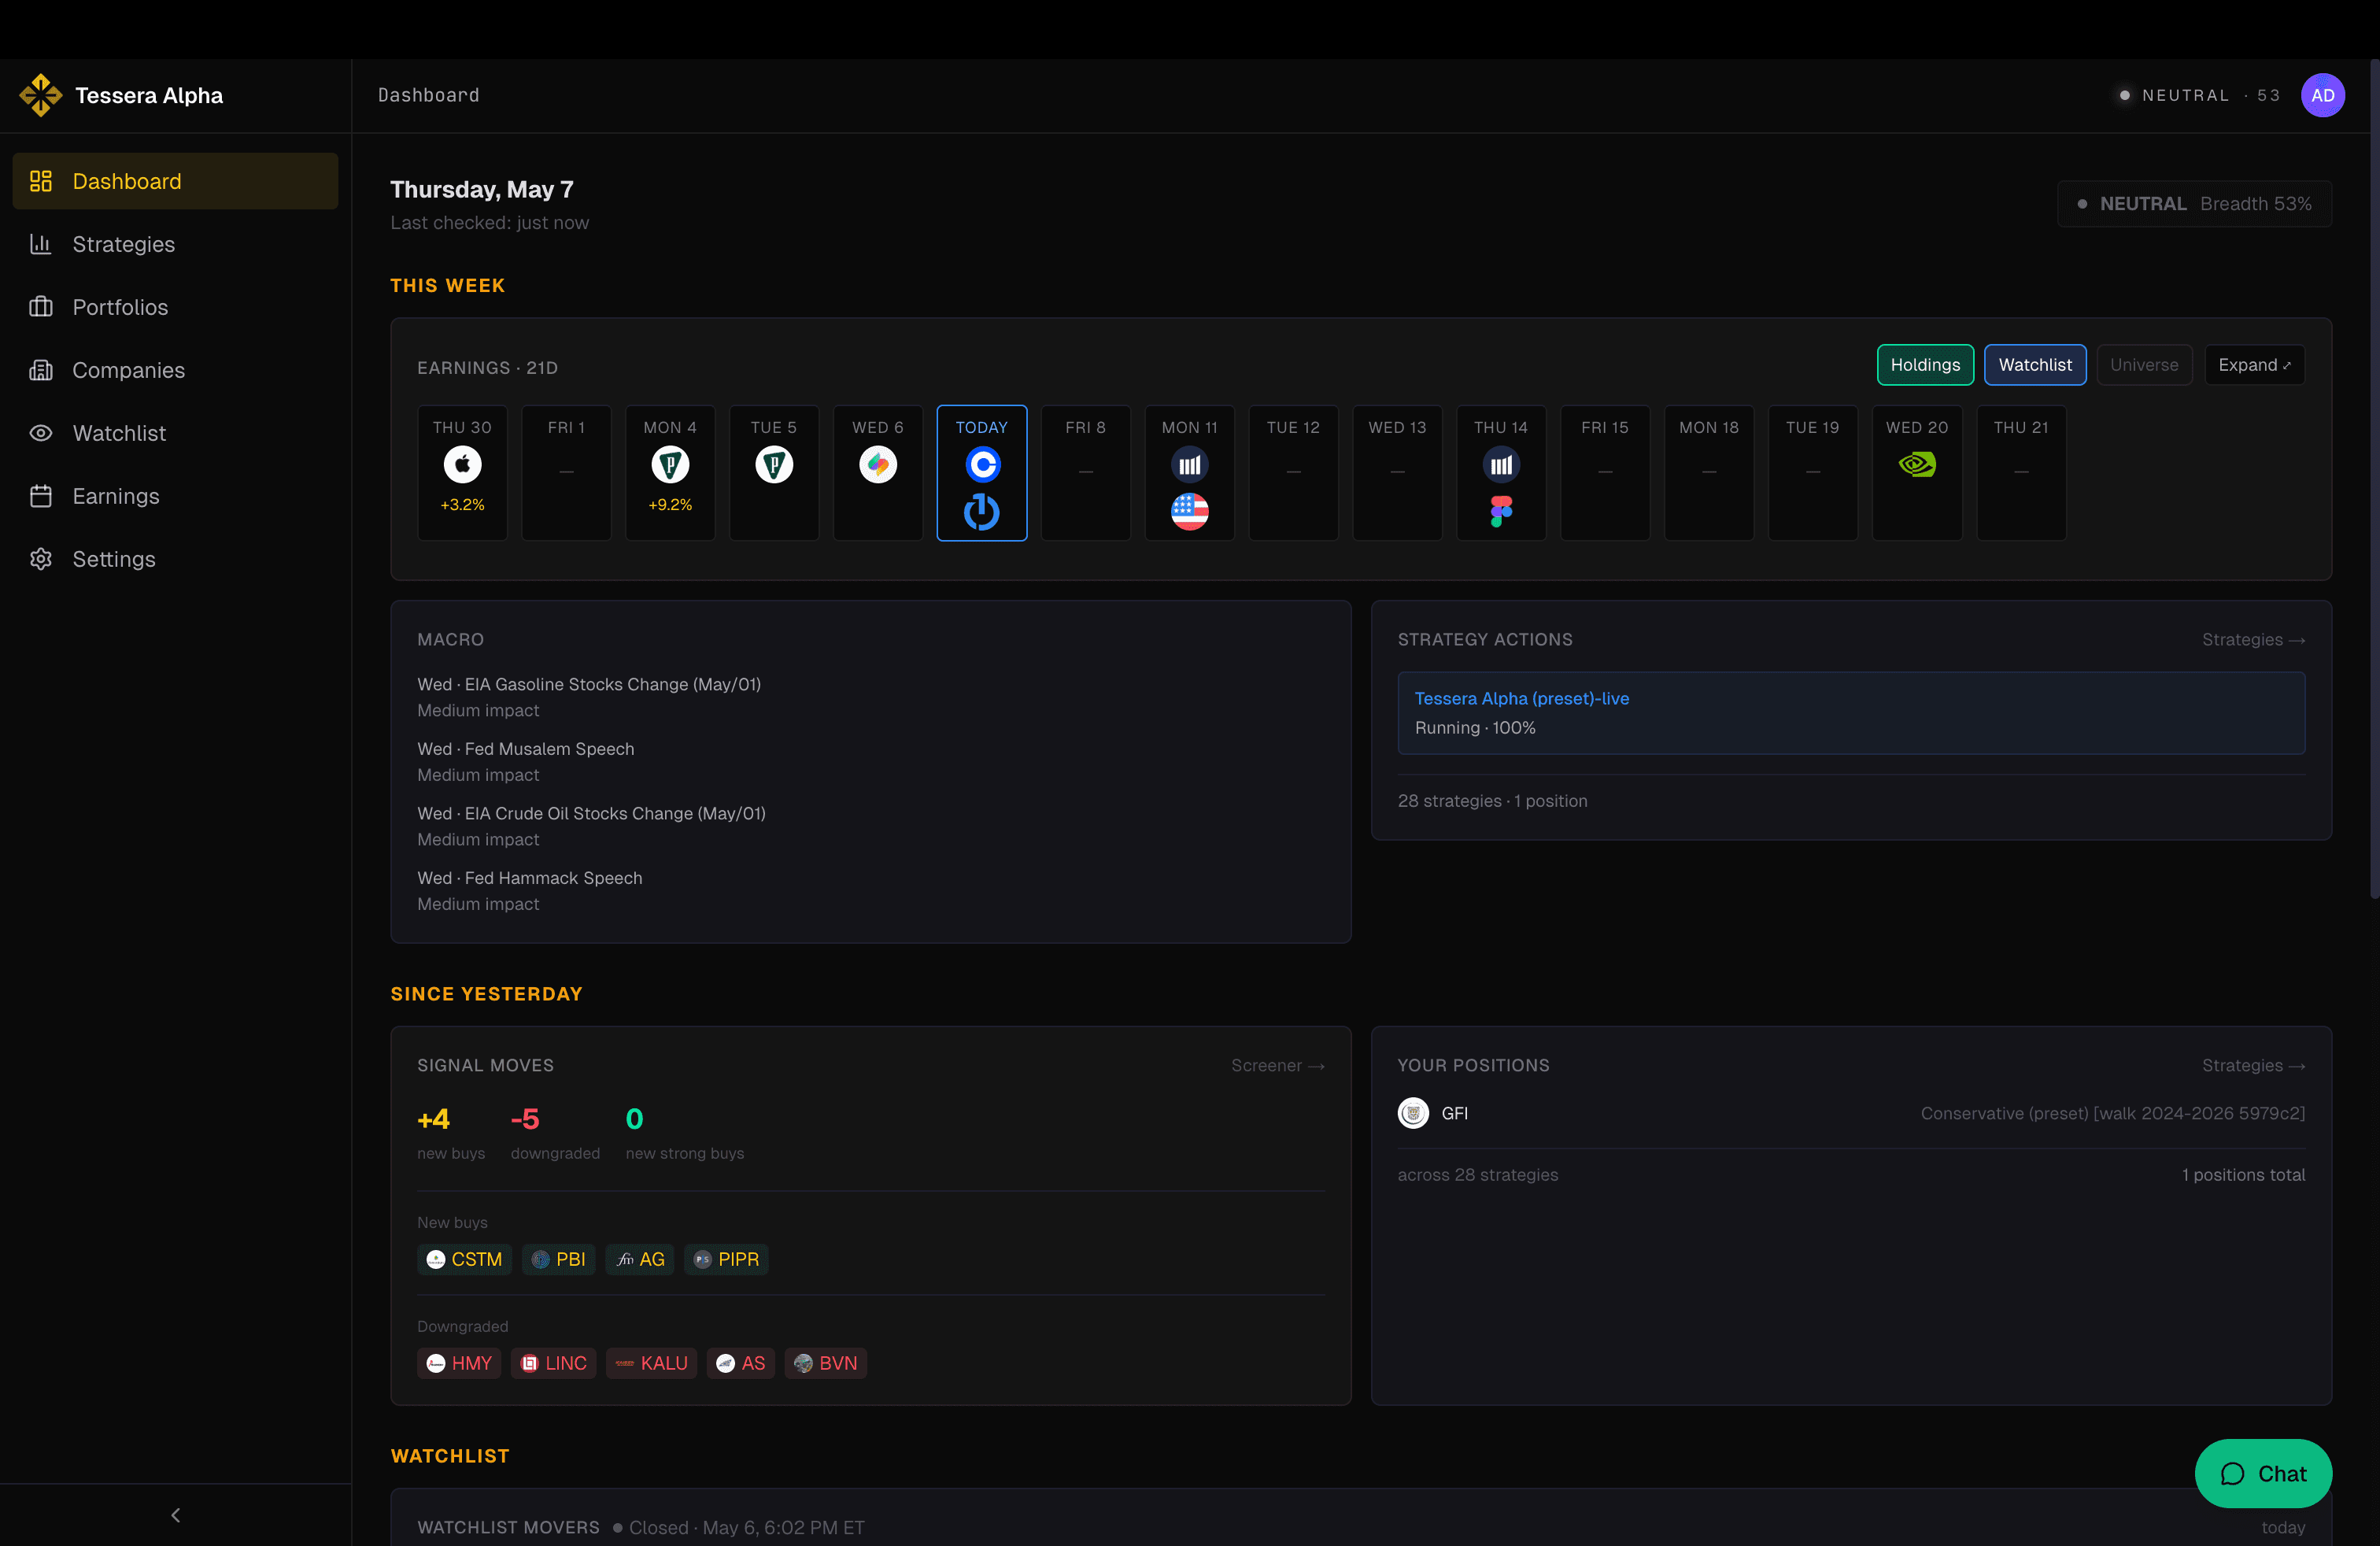Click the LINC downgraded chip

(554, 1364)
